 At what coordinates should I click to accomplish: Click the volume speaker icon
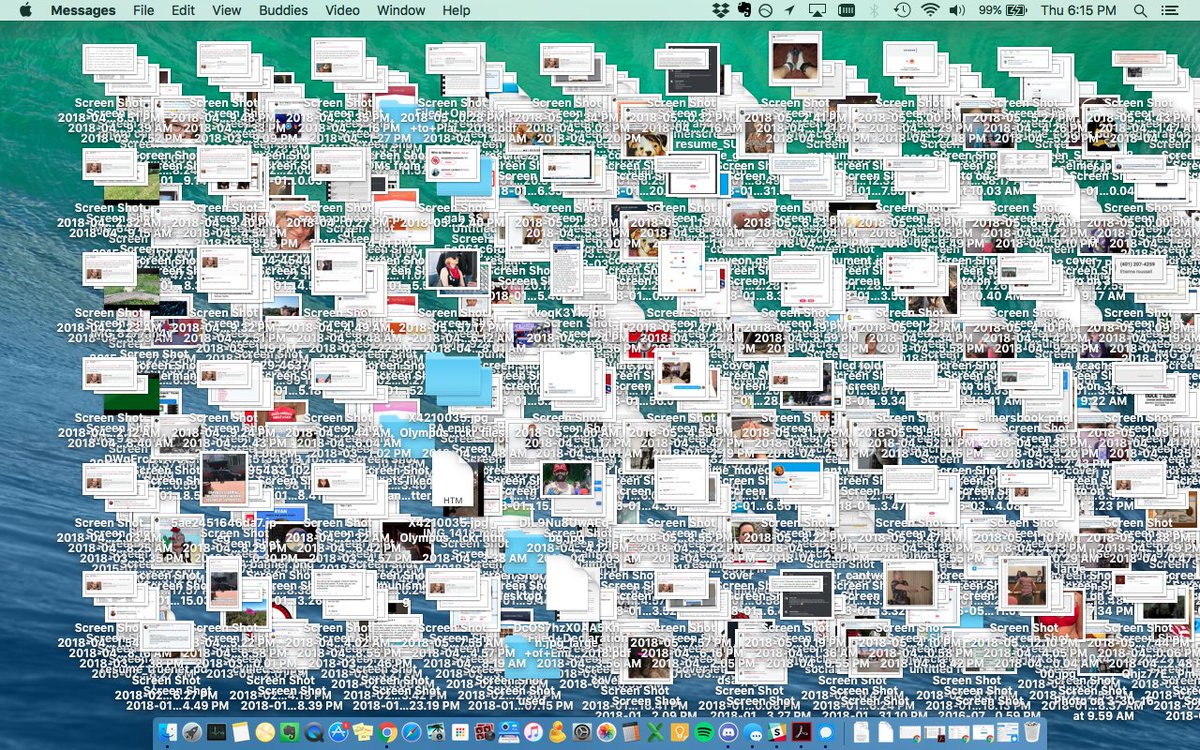[957, 10]
